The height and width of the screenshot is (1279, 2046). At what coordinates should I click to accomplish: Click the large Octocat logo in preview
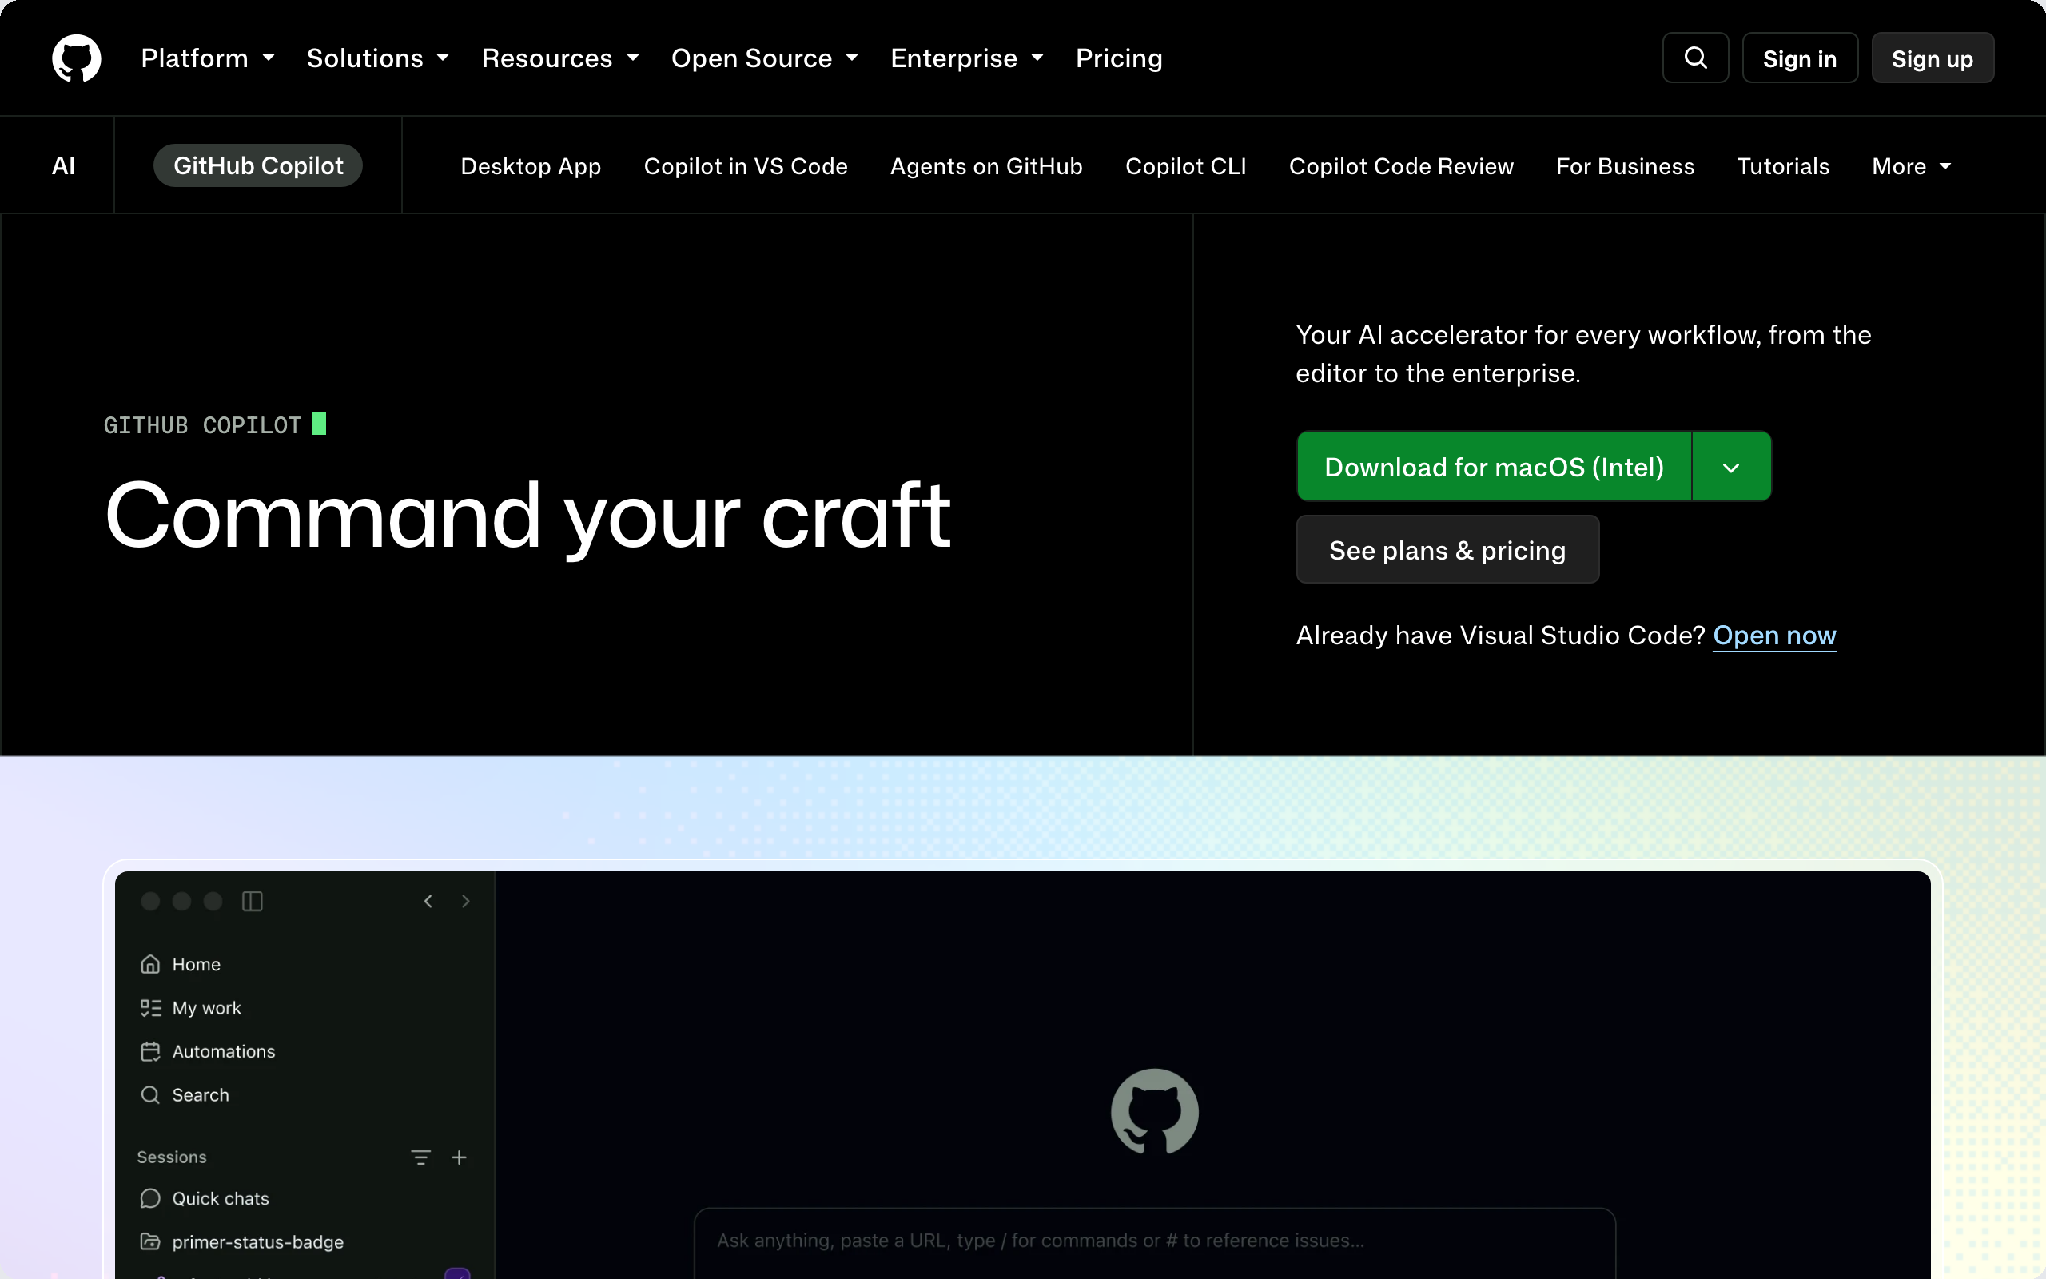(x=1155, y=1111)
